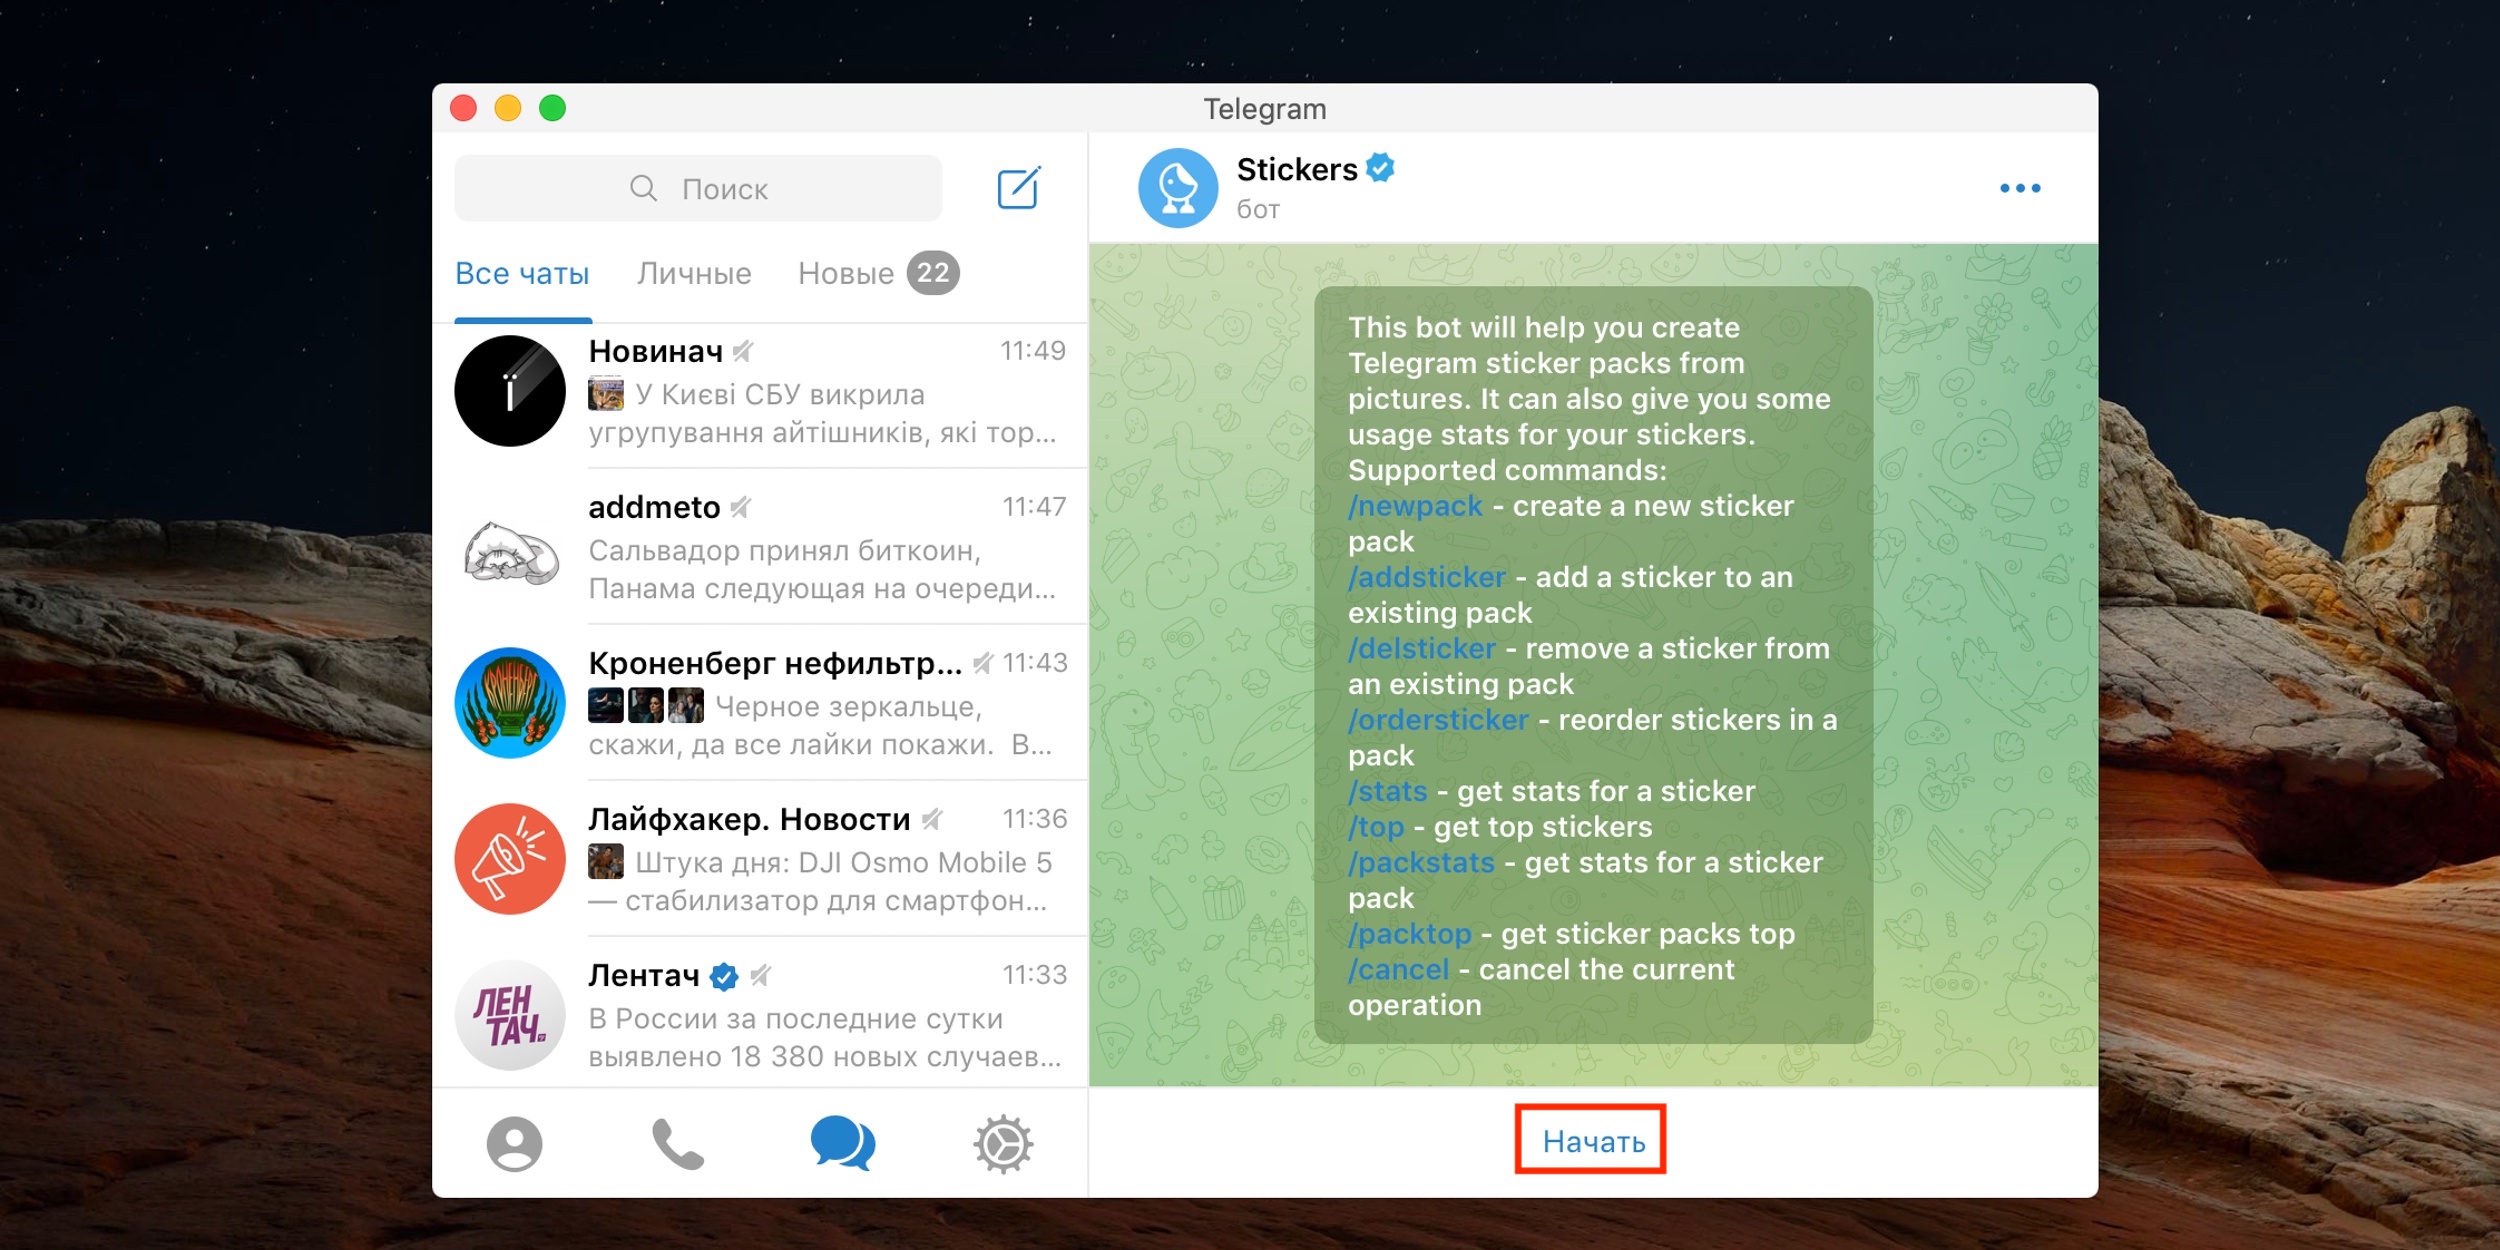The width and height of the screenshot is (2500, 1250).
Task: Click the green maximize window button
Action: point(552,108)
